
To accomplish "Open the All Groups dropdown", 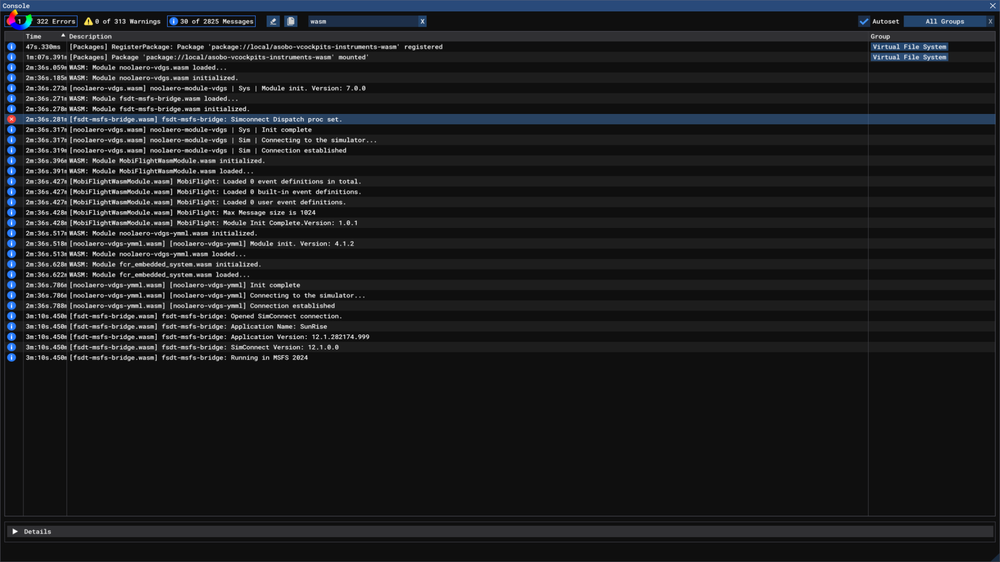I will tap(944, 21).
